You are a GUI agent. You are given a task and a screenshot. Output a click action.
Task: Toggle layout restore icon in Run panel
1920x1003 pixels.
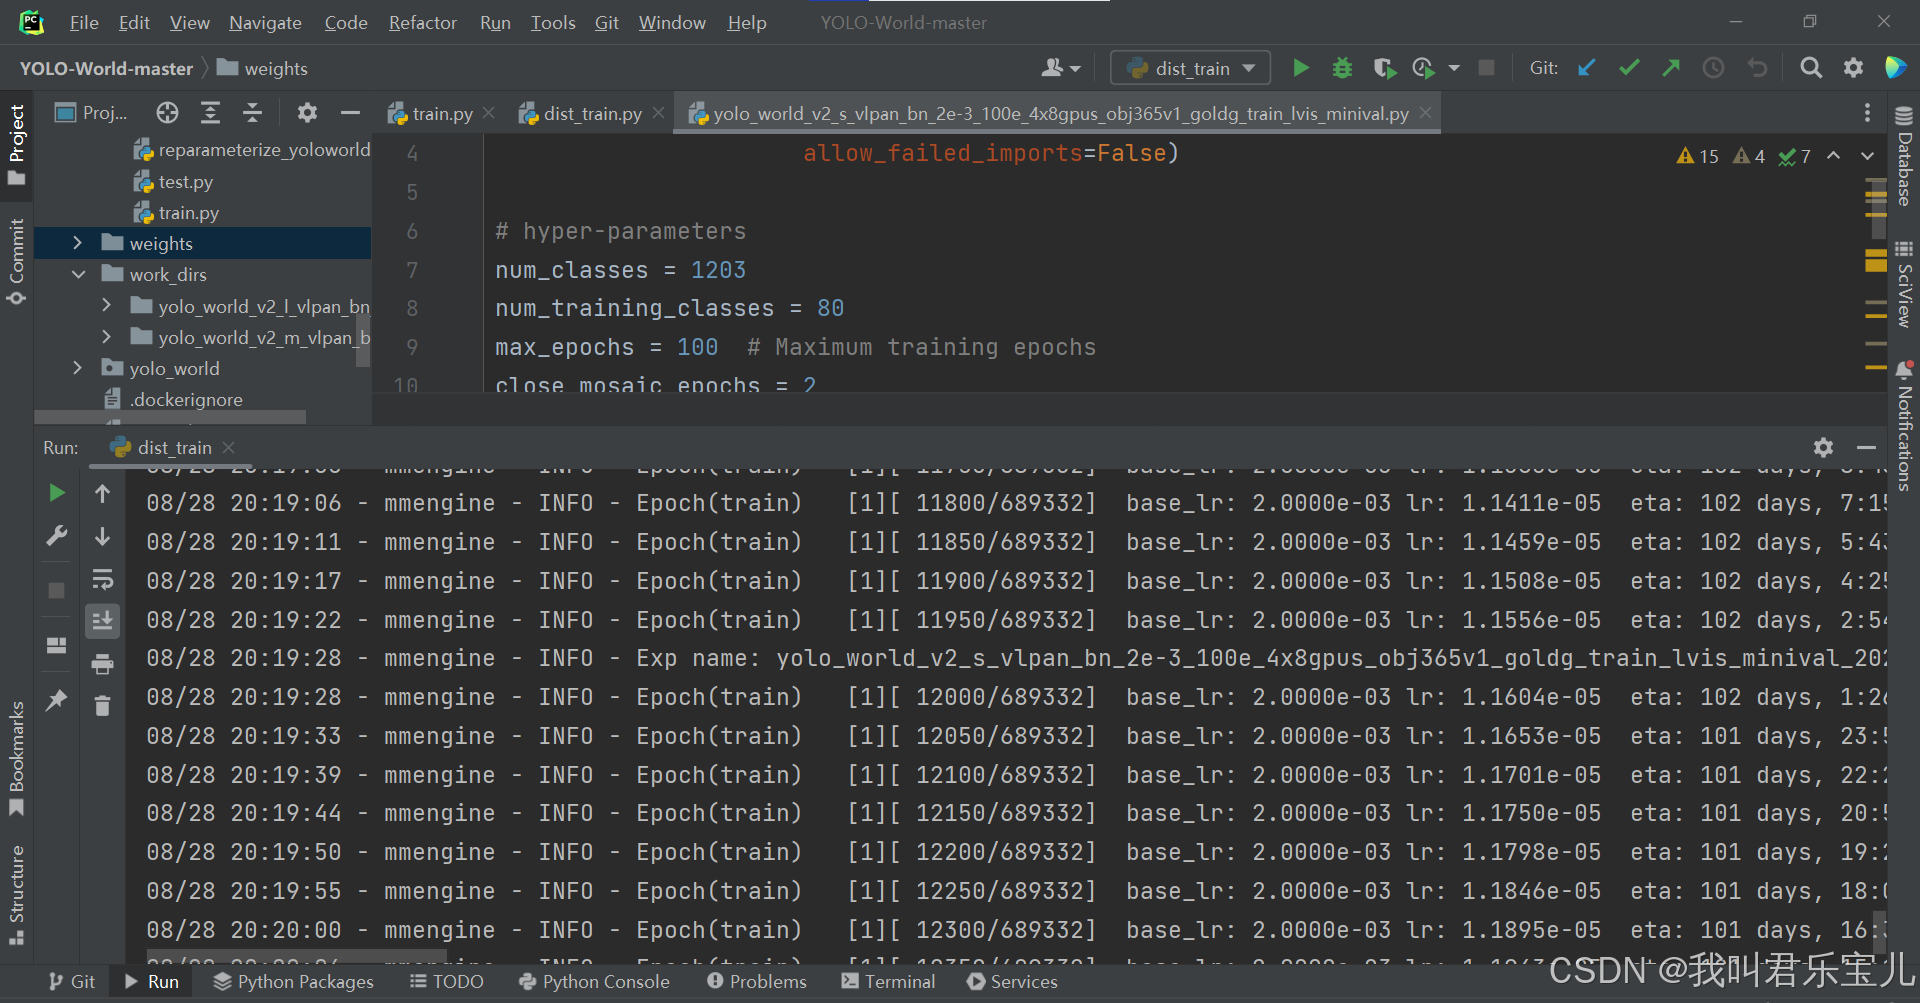click(x=57, y=645)
